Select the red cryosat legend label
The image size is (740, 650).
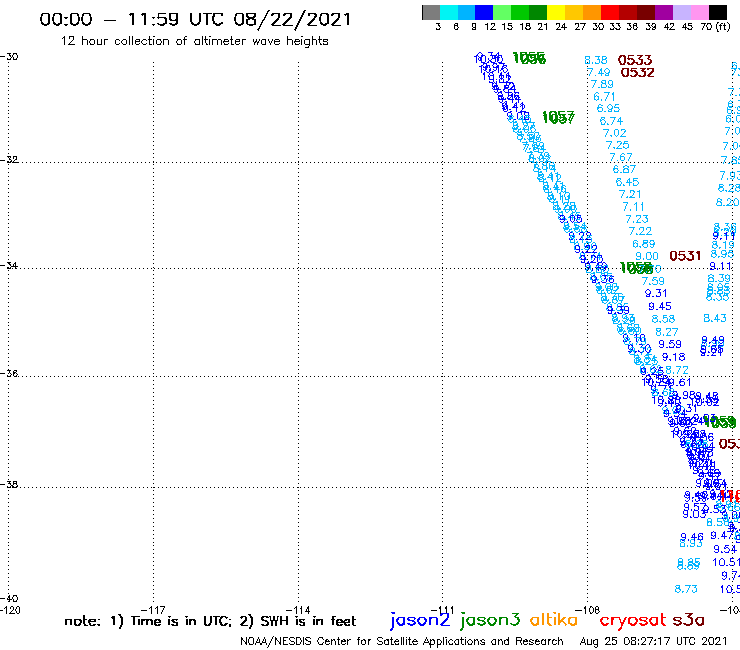pyautogui.click(x=632, y=620)
